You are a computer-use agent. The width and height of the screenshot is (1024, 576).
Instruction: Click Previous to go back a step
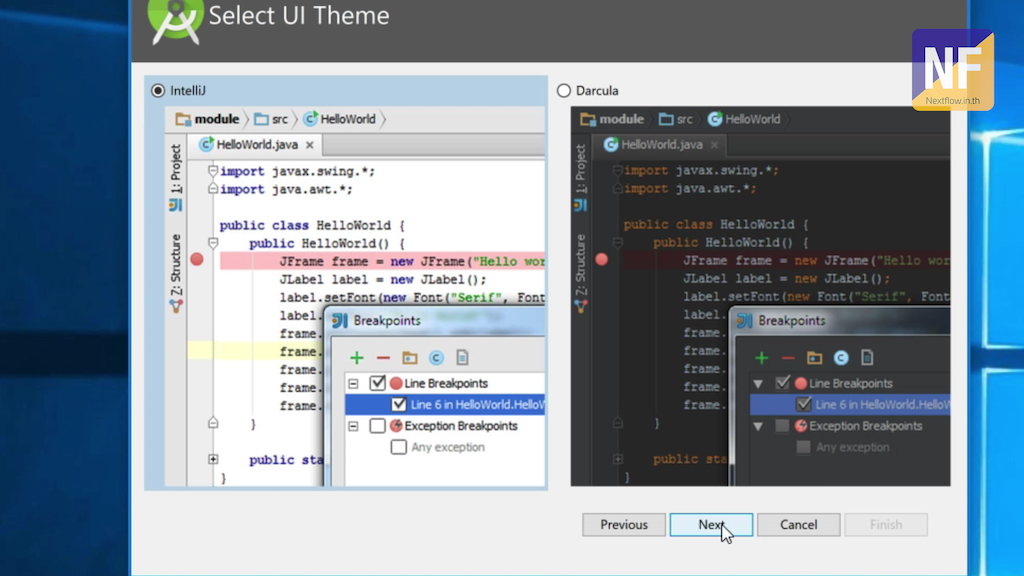[623, 524]
